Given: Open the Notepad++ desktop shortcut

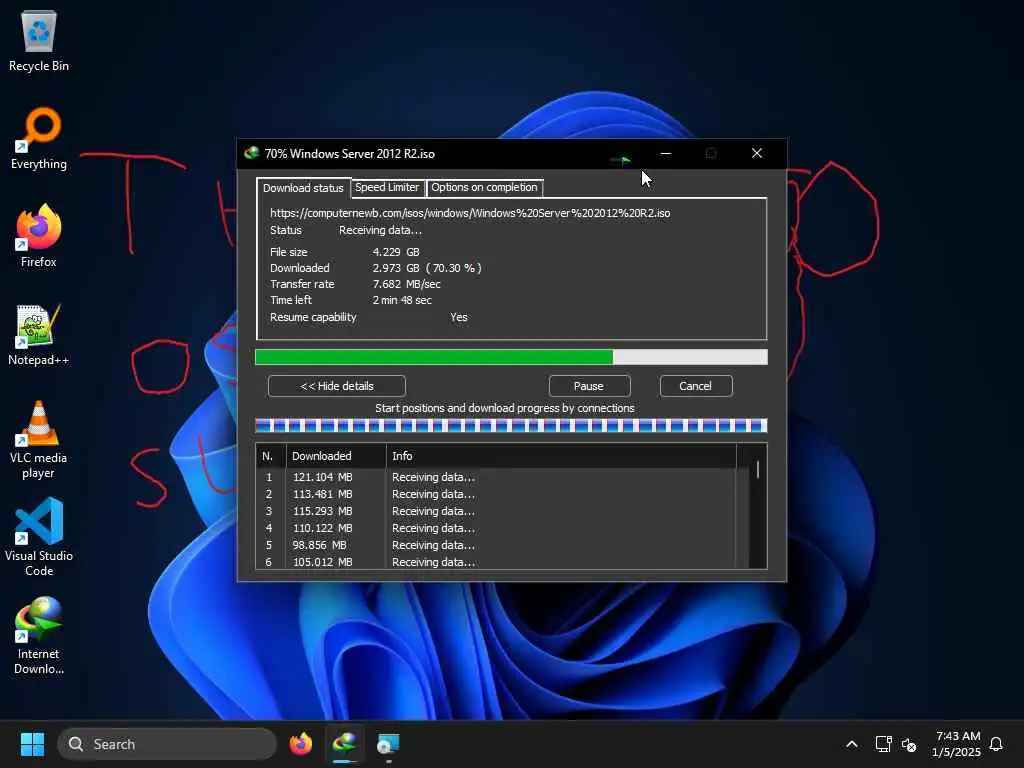Looking at the screenshot, I should coord(39,334).
